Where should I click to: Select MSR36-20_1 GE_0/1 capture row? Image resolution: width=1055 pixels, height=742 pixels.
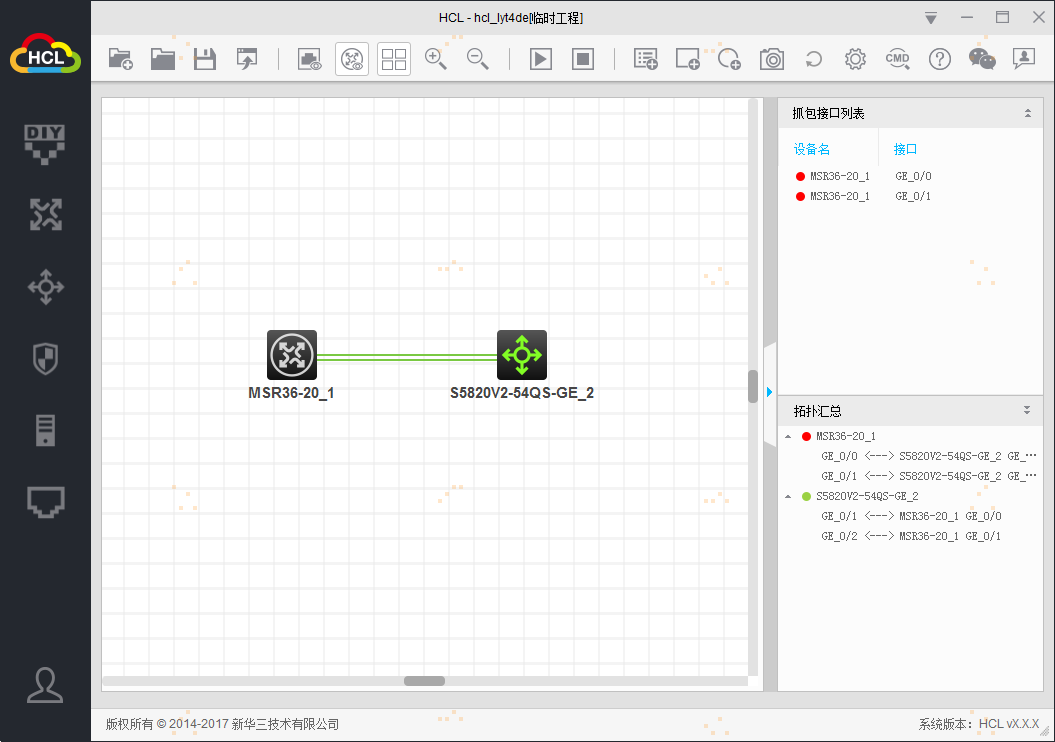[910, 196]
